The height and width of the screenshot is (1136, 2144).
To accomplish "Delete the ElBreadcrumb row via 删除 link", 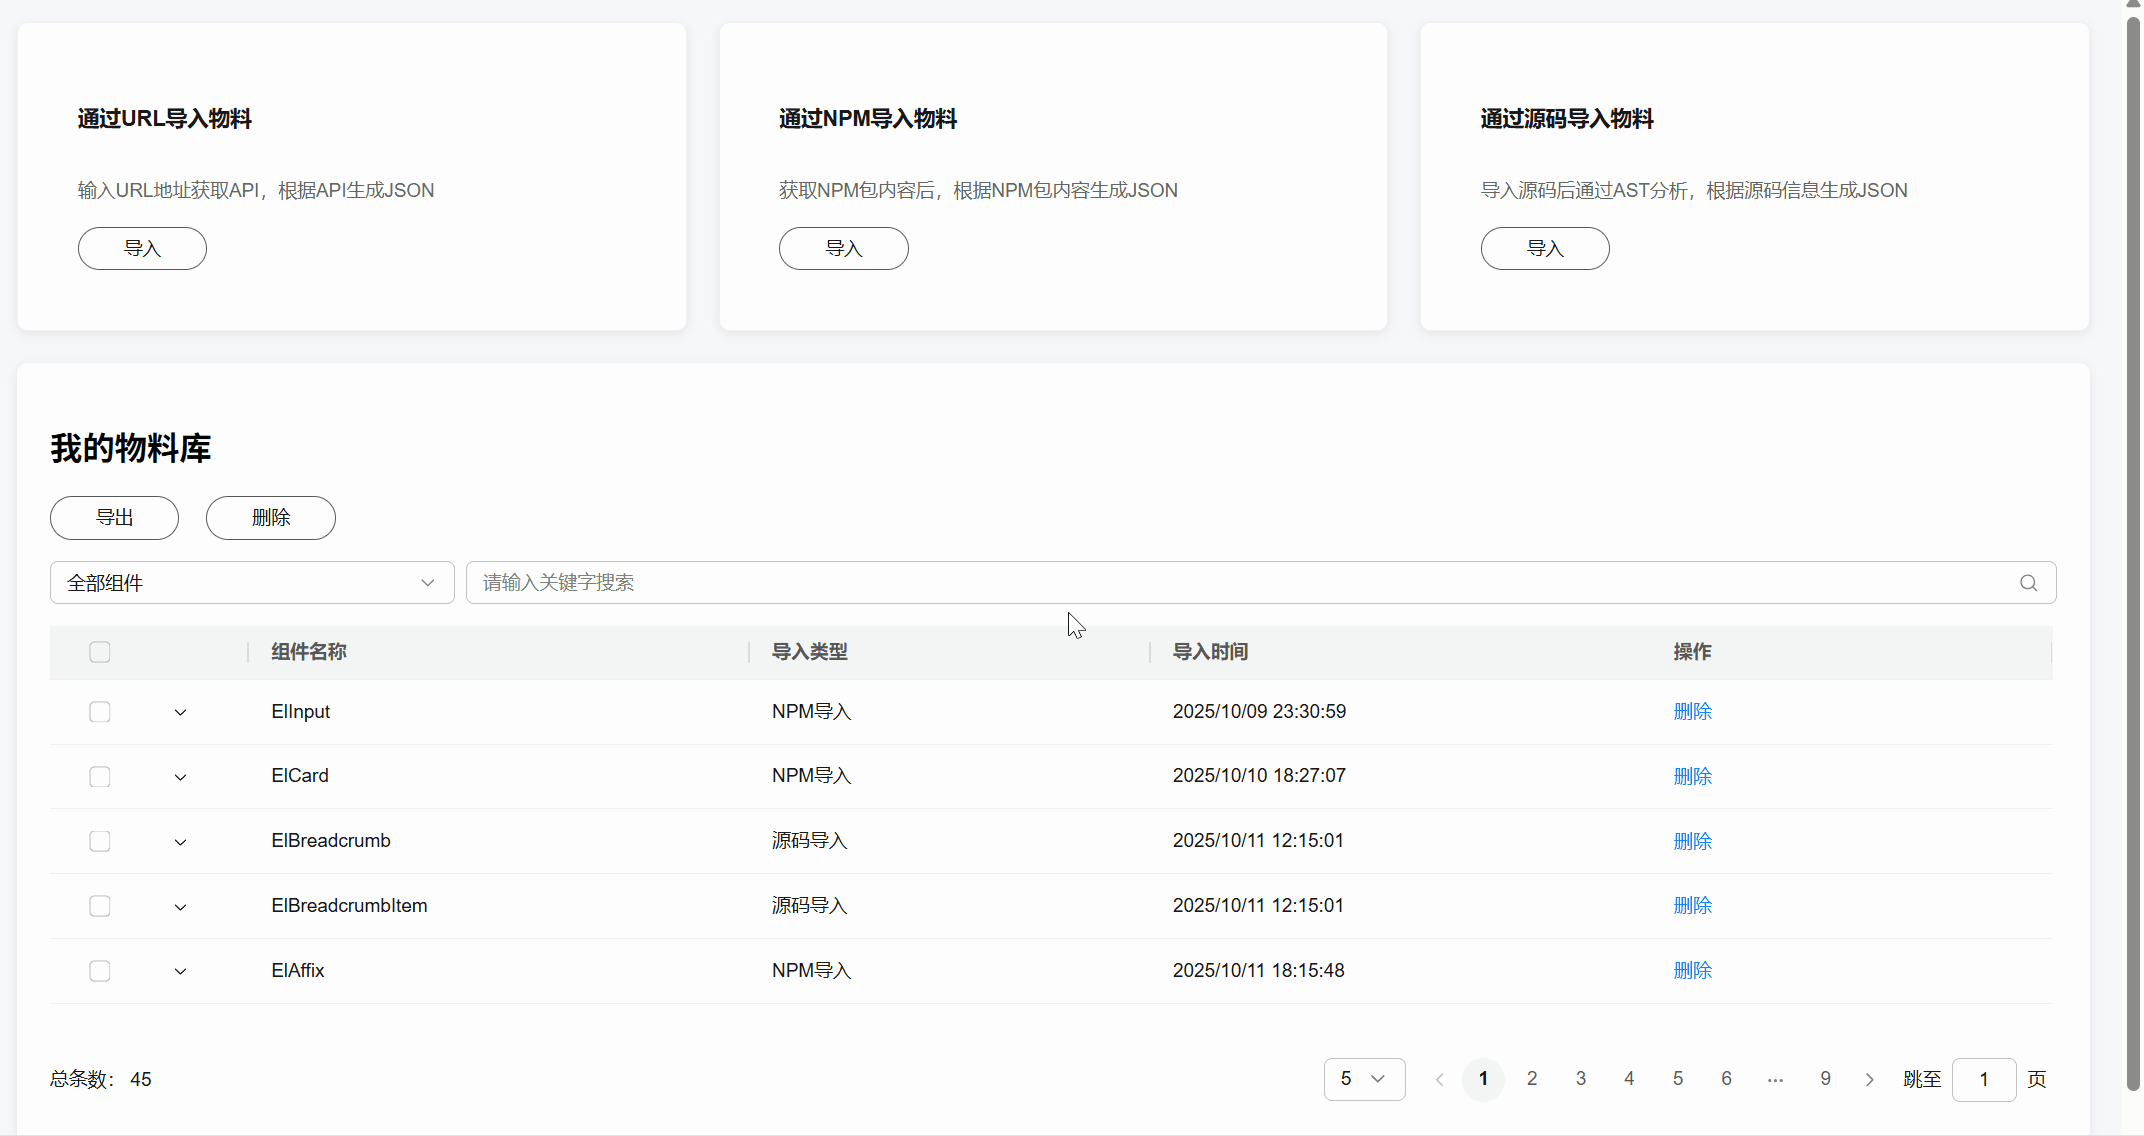I will [x=1692, y=841].
